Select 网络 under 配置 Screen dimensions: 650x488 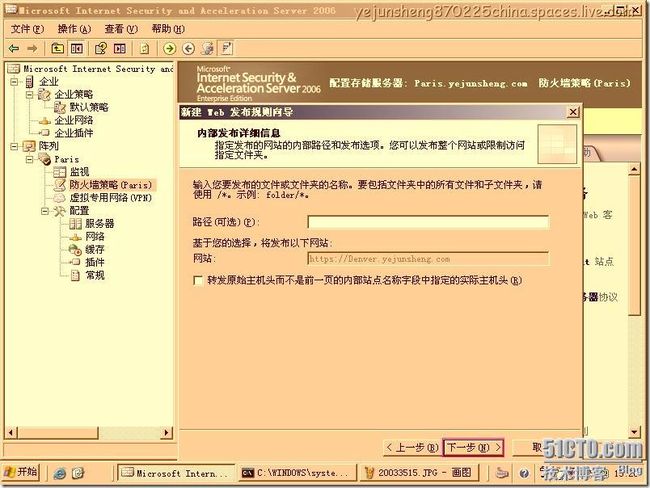[95, 237]
